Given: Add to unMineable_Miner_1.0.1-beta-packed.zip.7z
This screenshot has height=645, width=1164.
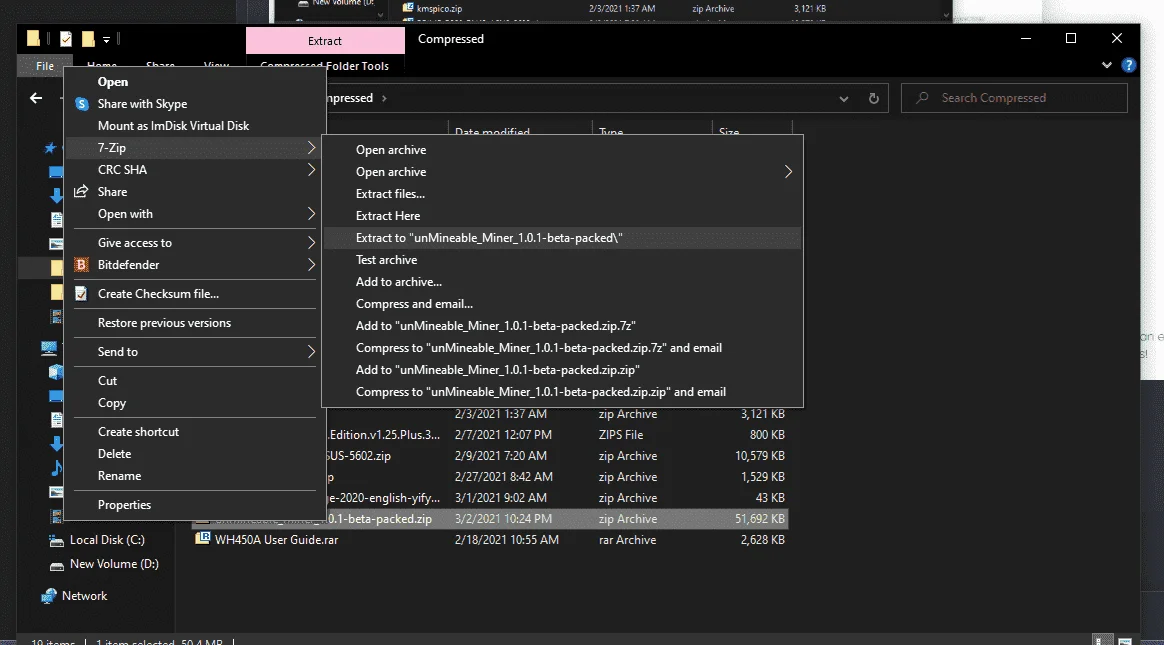Looking at the screenshot, I should (x=495, y=326).
